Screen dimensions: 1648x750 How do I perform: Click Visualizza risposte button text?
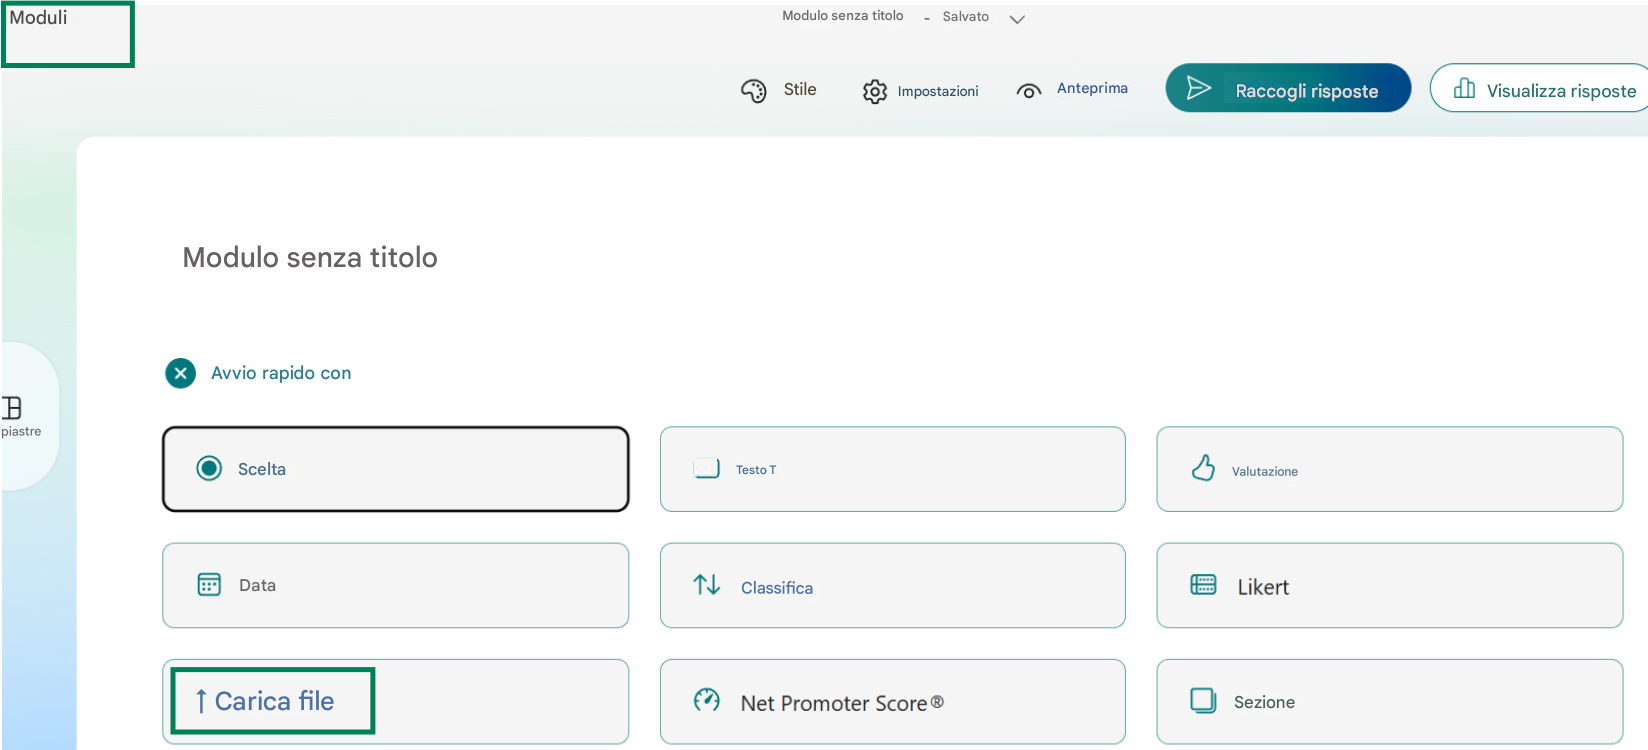coord(1561,91)
